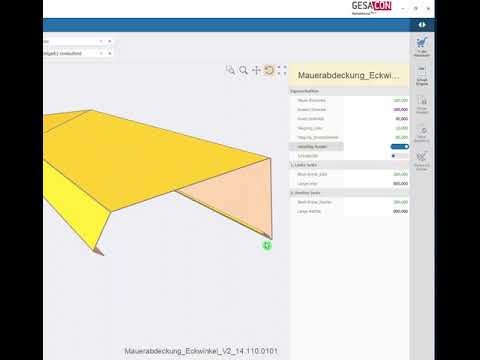The width and height of the screenshot is (480, 360).
Task: Edit the 800,000 length under Rechte Seite
Action: [376, 211]
